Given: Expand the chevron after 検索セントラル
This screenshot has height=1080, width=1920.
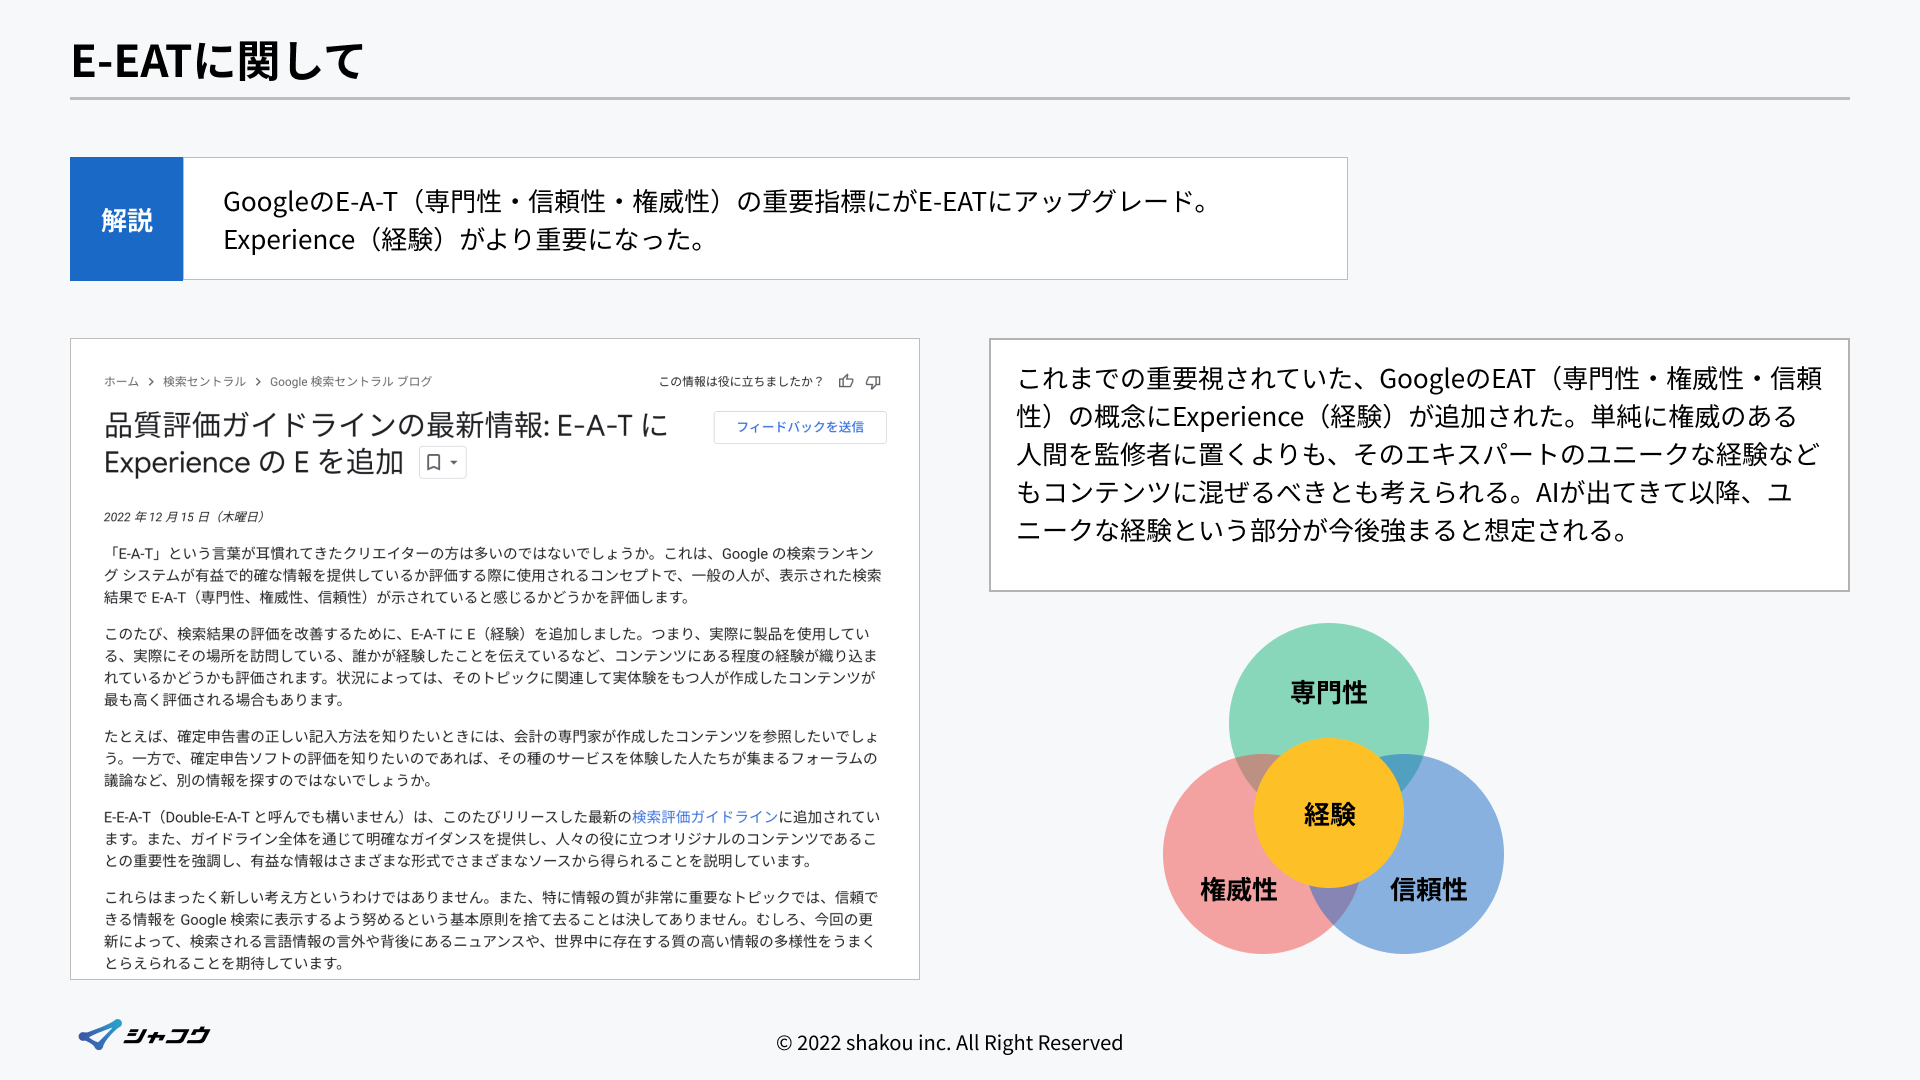Looking at the screenshot, I should 258,381.
